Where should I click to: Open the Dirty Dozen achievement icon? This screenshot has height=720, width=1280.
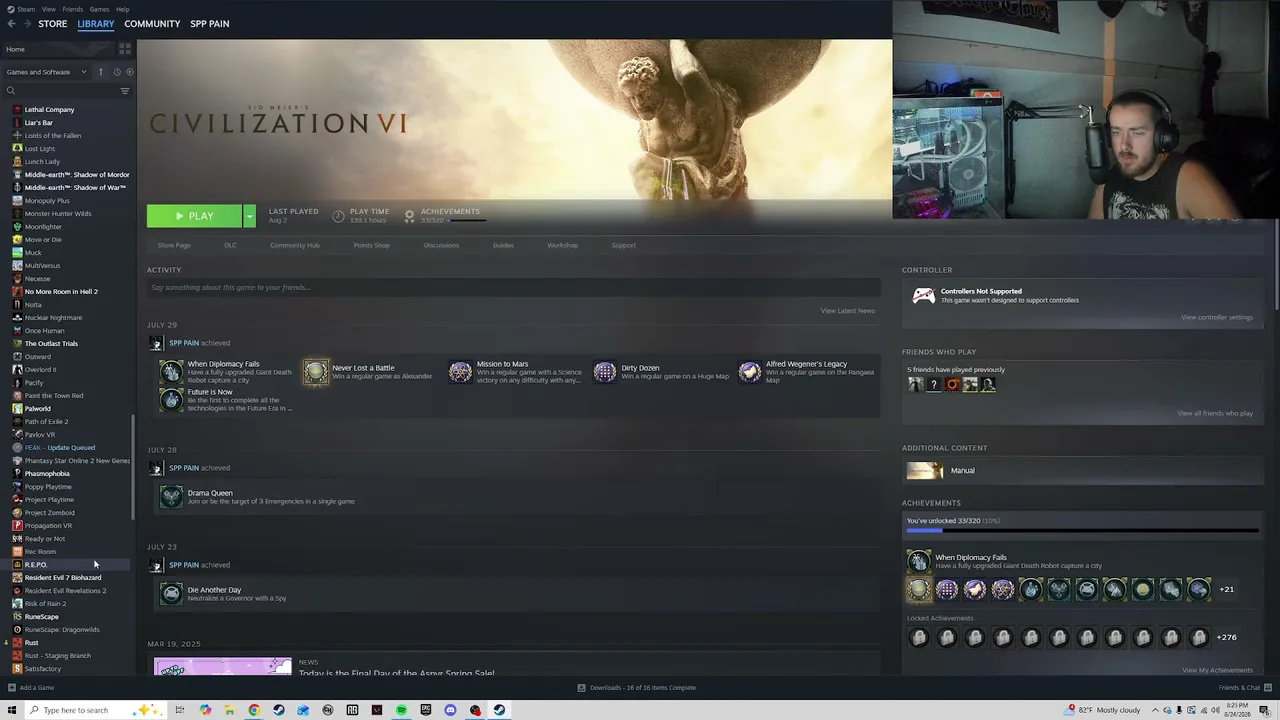[x=605, y=372]
